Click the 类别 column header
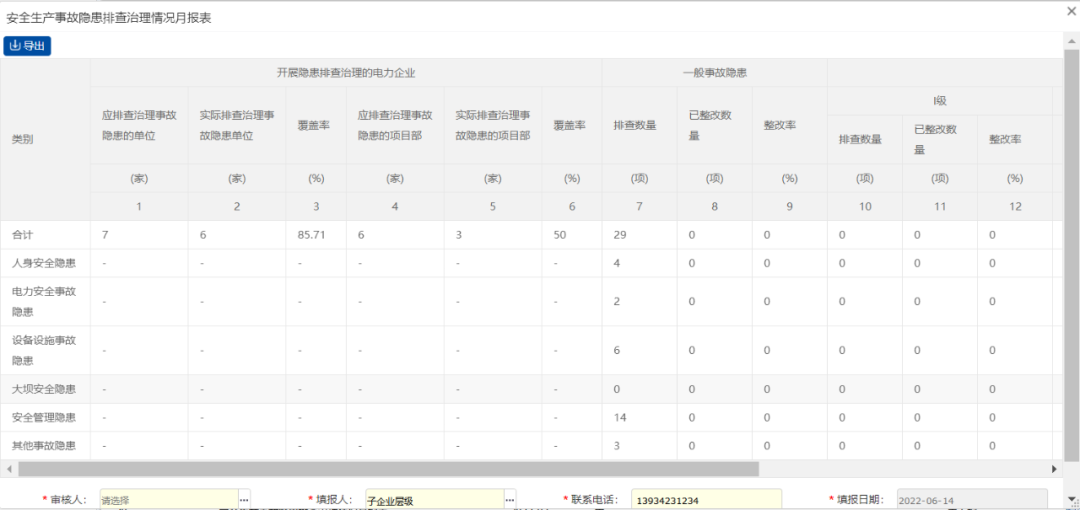Image resolution: width=1080 pixels, height=510 pixels. coord(45,139)
